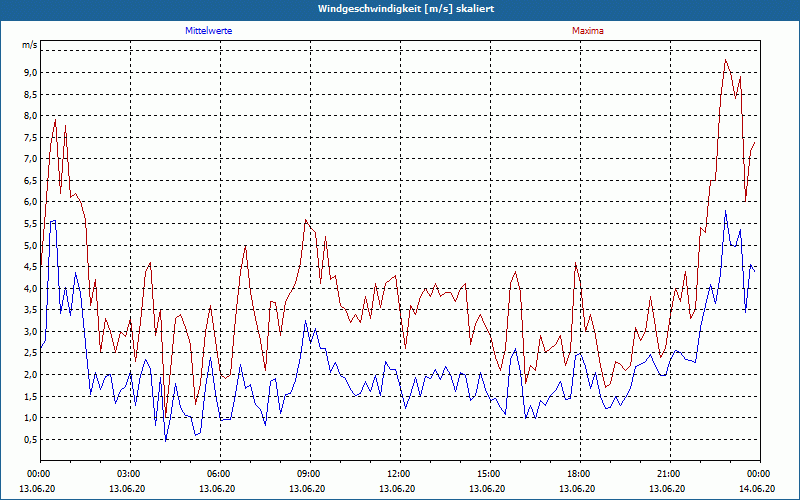Click the 5,5 y-axis label
800x500 pixels.
(30, 223)
